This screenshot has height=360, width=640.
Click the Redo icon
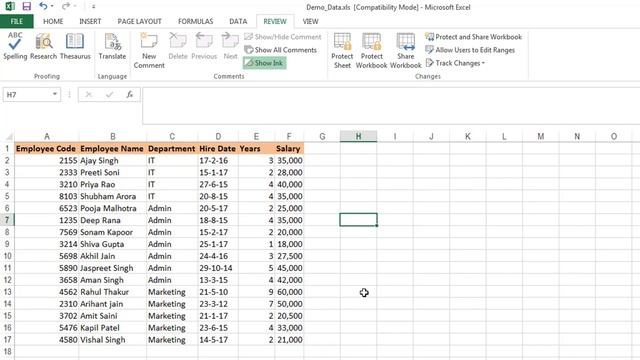coord(65,6)
